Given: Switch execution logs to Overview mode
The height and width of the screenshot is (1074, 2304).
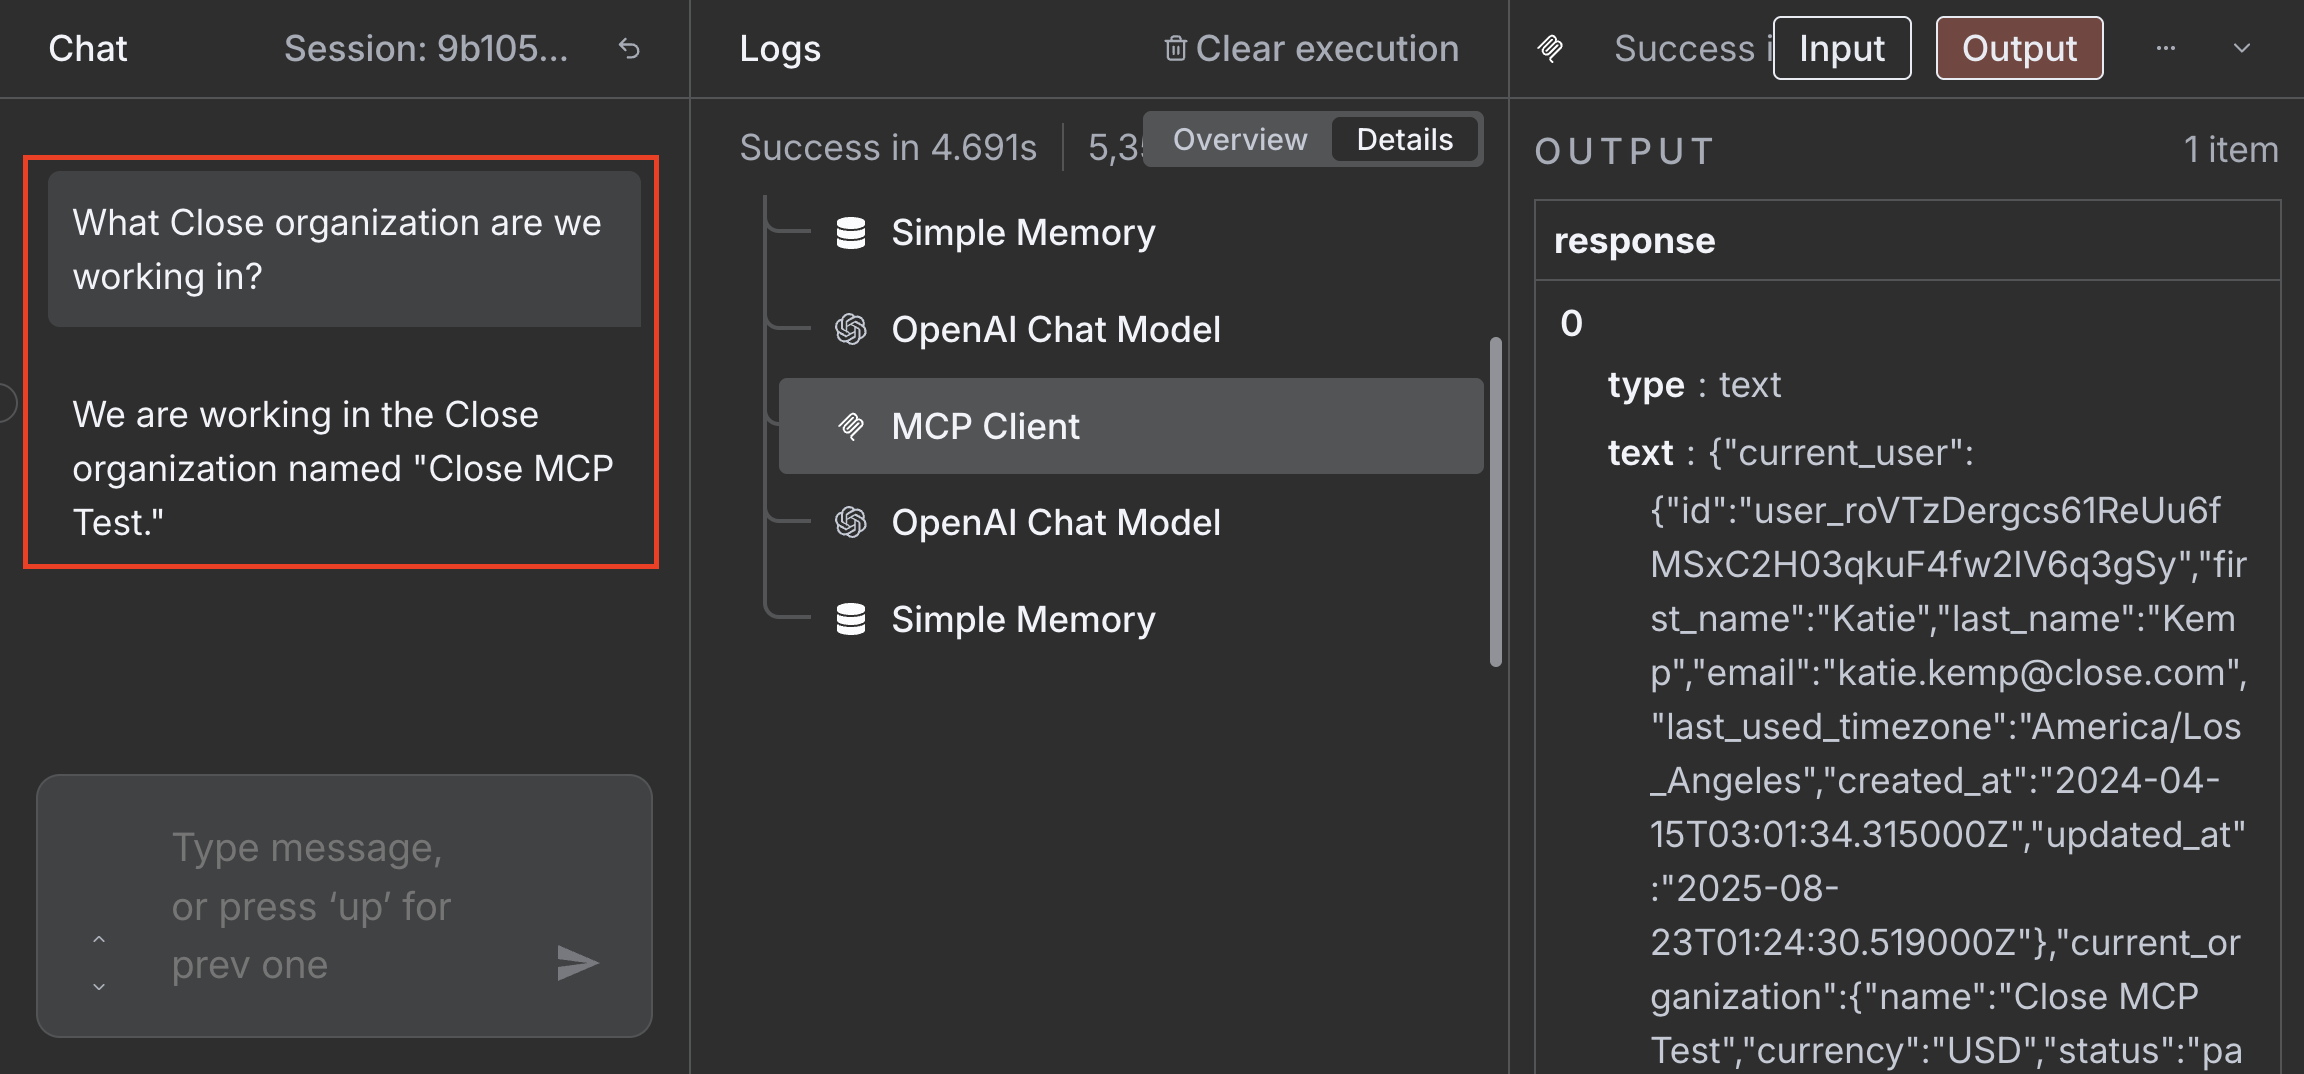Looking at the screenshot, I should click(1239, 139).
